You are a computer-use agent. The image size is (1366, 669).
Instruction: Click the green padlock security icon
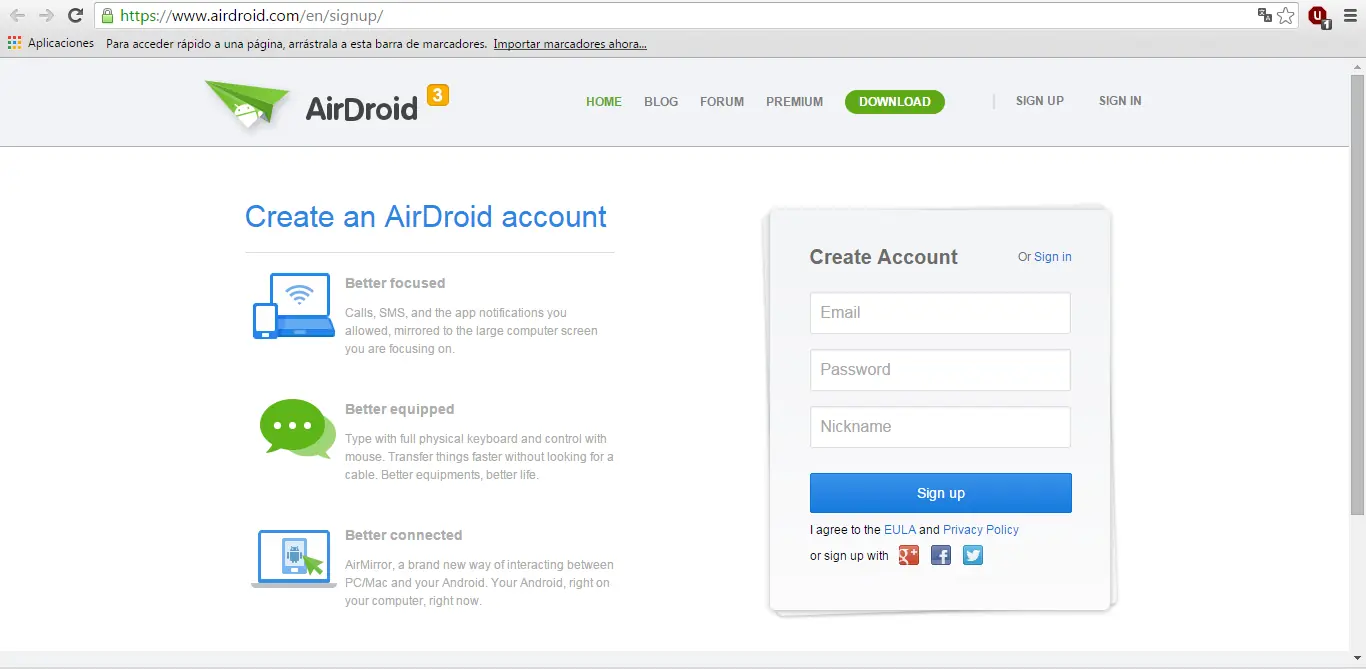(107, 16)
